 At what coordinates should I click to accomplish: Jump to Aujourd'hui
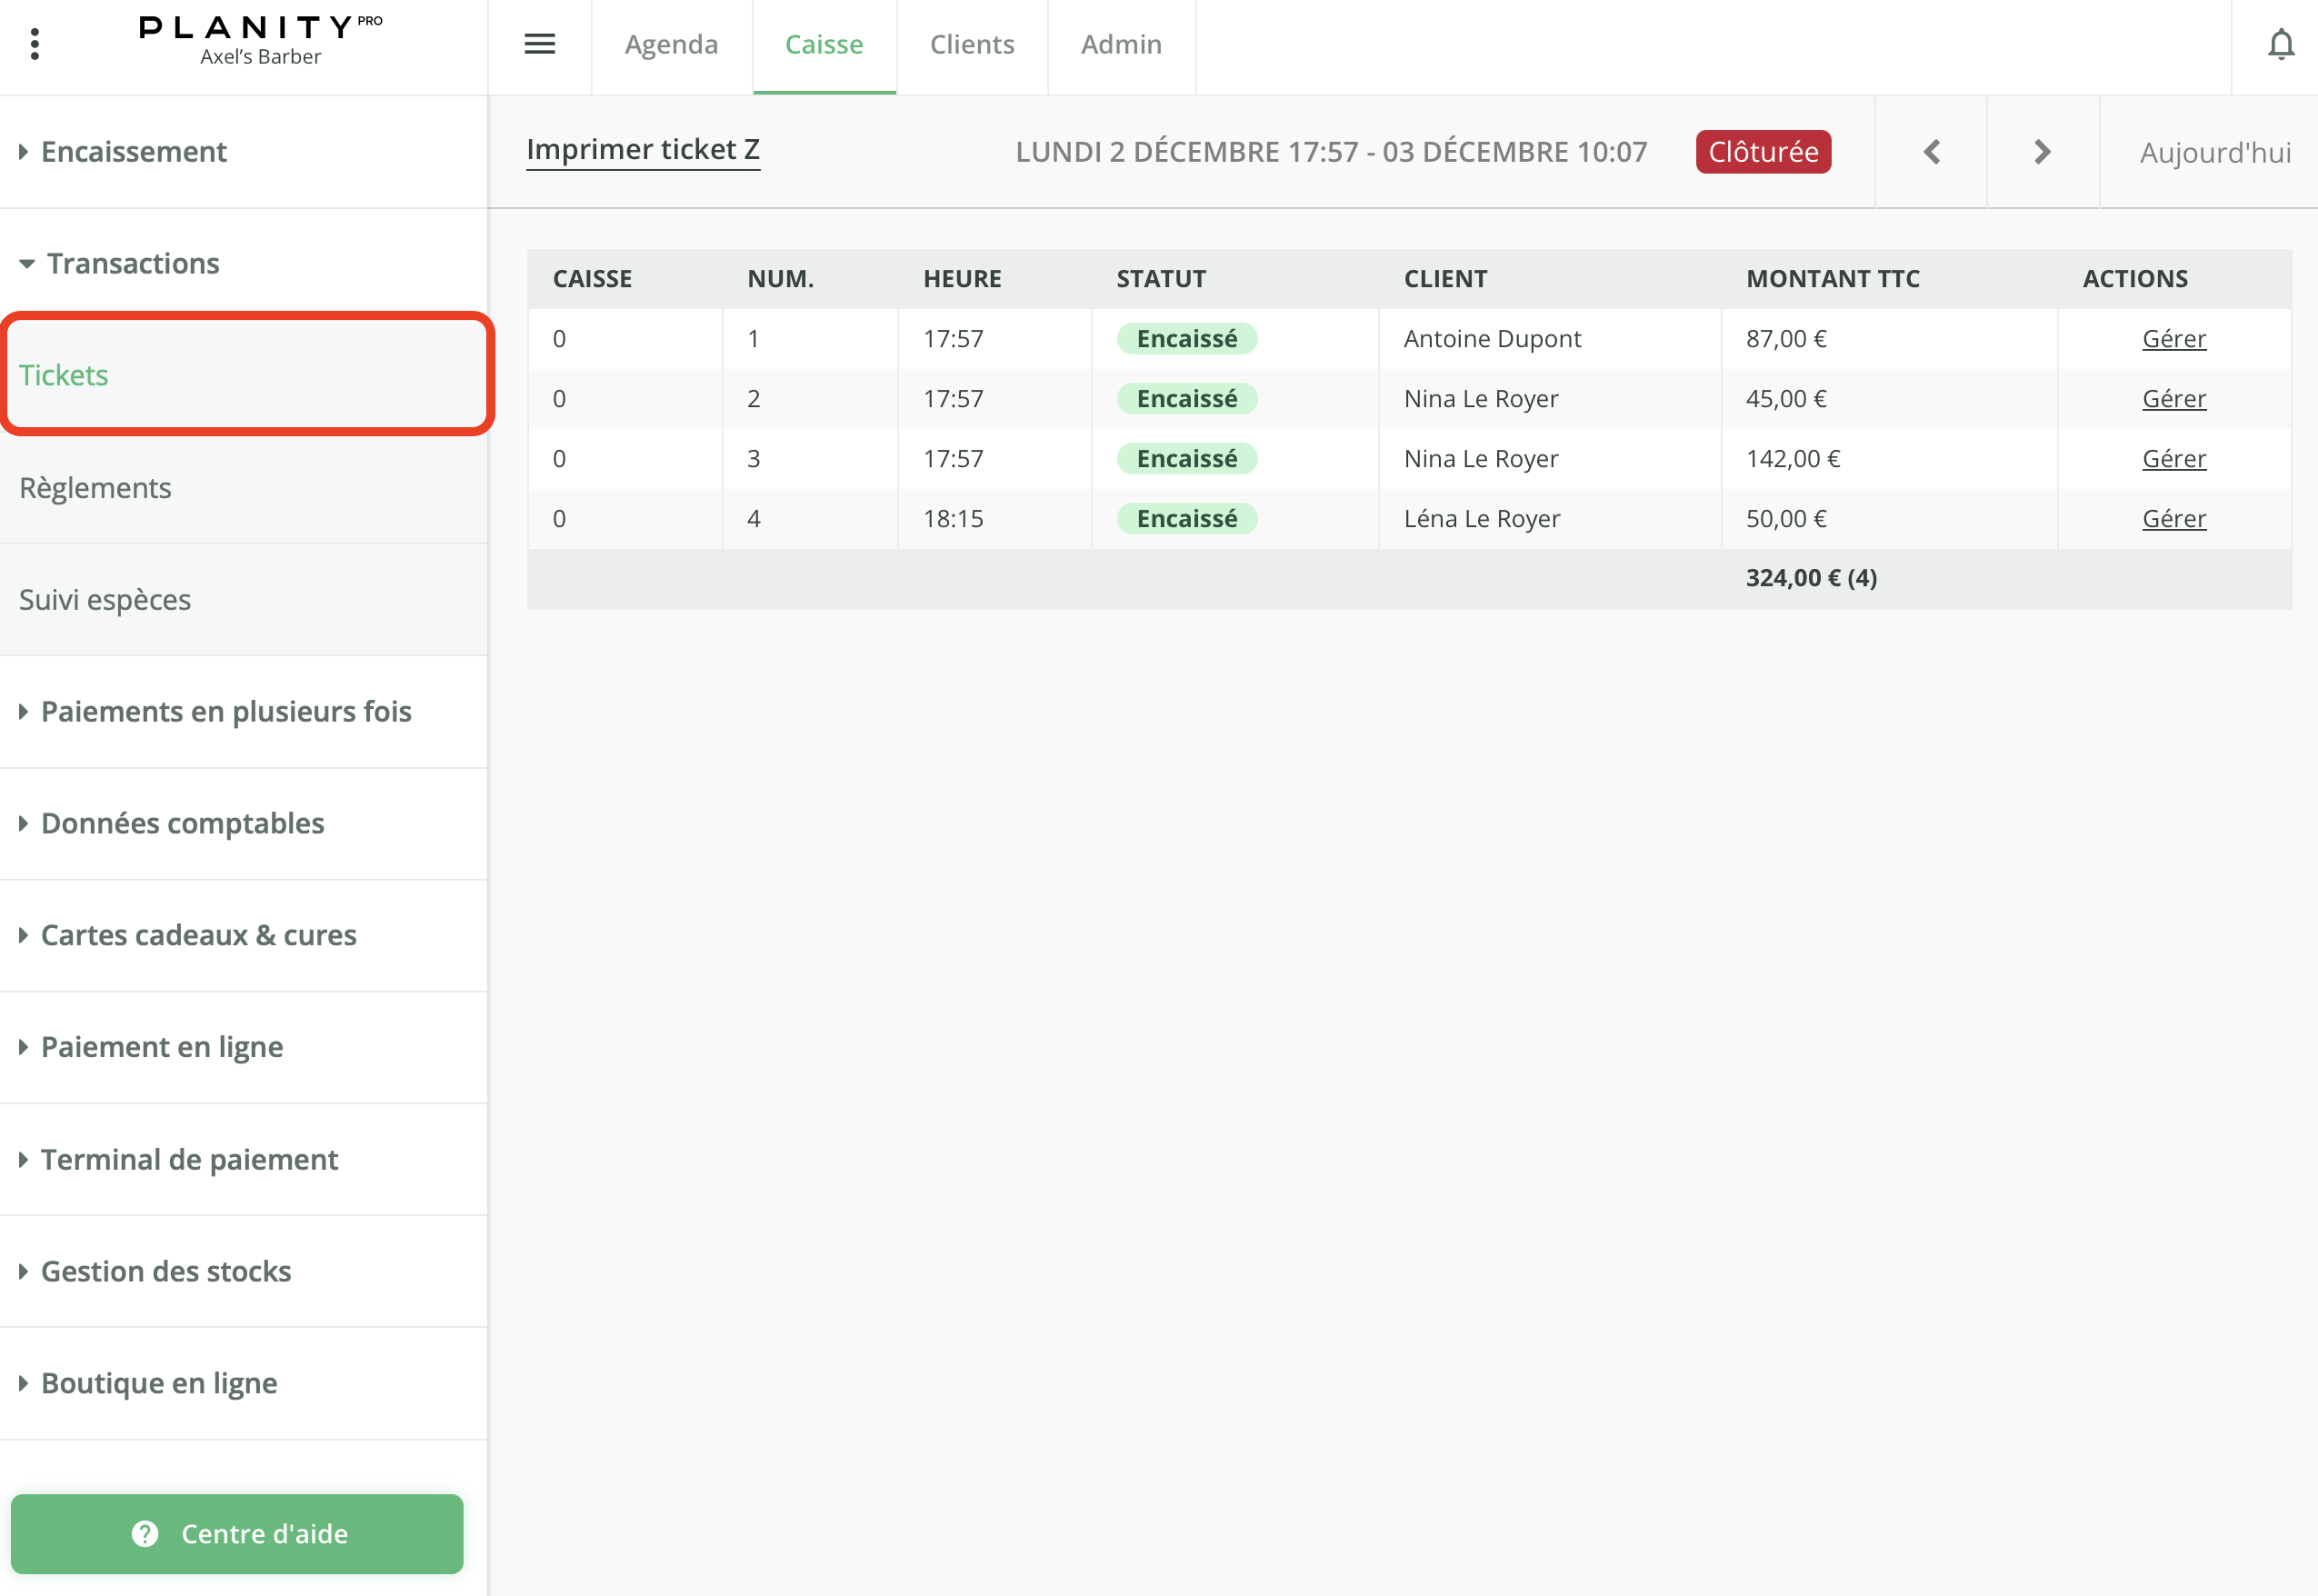2214,153
